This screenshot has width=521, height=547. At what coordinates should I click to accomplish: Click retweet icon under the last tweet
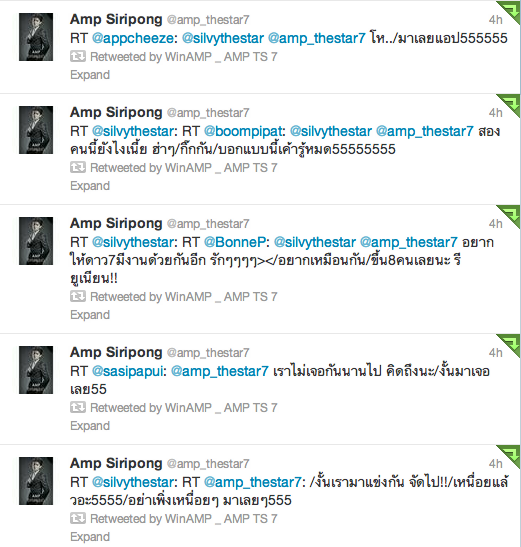[78, 518]
